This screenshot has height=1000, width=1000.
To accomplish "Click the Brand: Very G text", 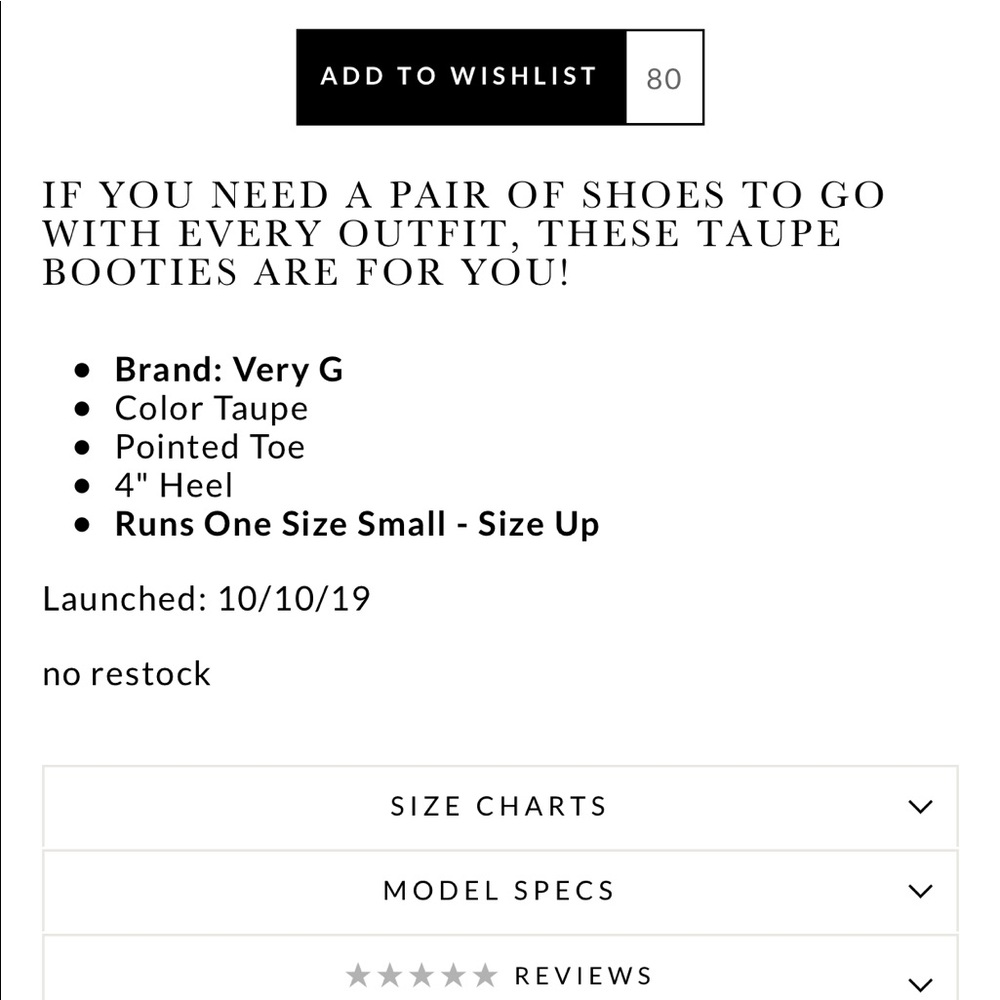I will click(x=229, y=370).
